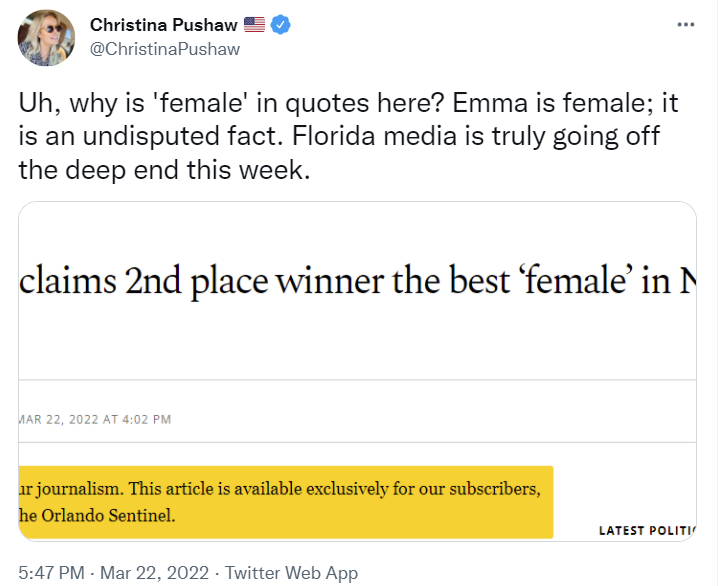Click the word 'subscribers' in banner
721x586 pixels.
(495, 488)
